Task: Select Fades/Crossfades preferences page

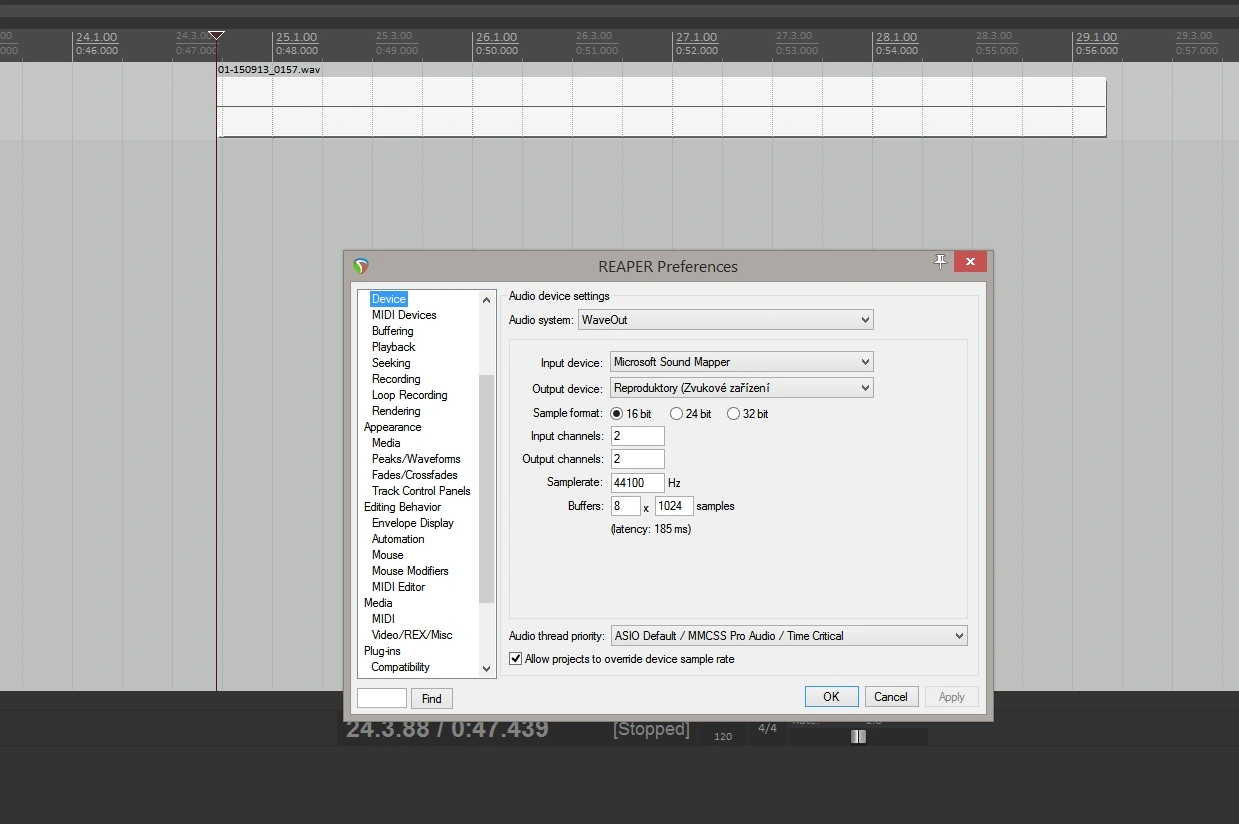Action: tap(415, 475)
